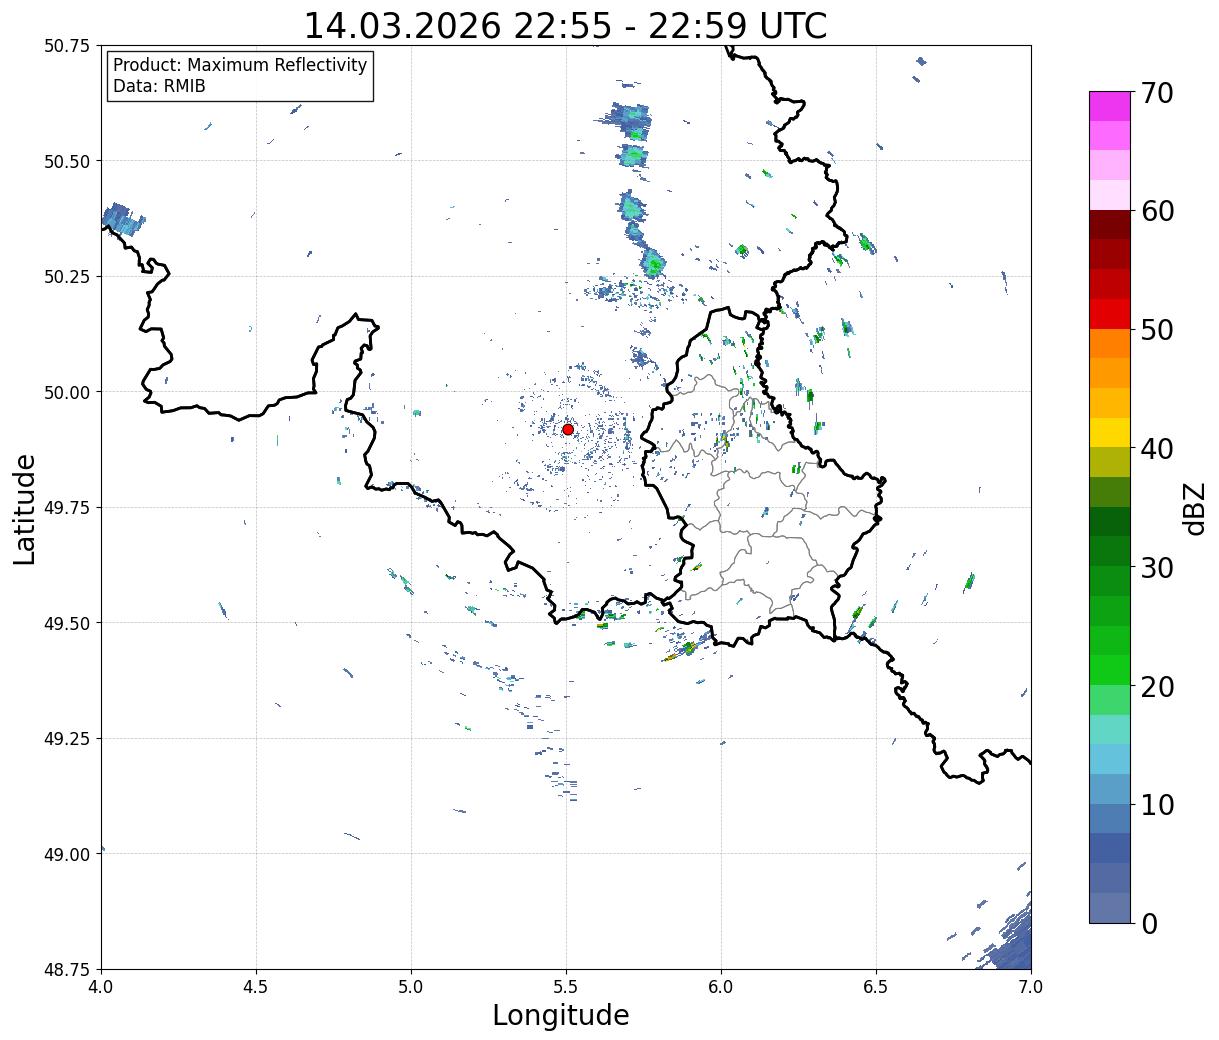
Task: Click the dark maroon colorbar segment below 60
Action: 1110,224
